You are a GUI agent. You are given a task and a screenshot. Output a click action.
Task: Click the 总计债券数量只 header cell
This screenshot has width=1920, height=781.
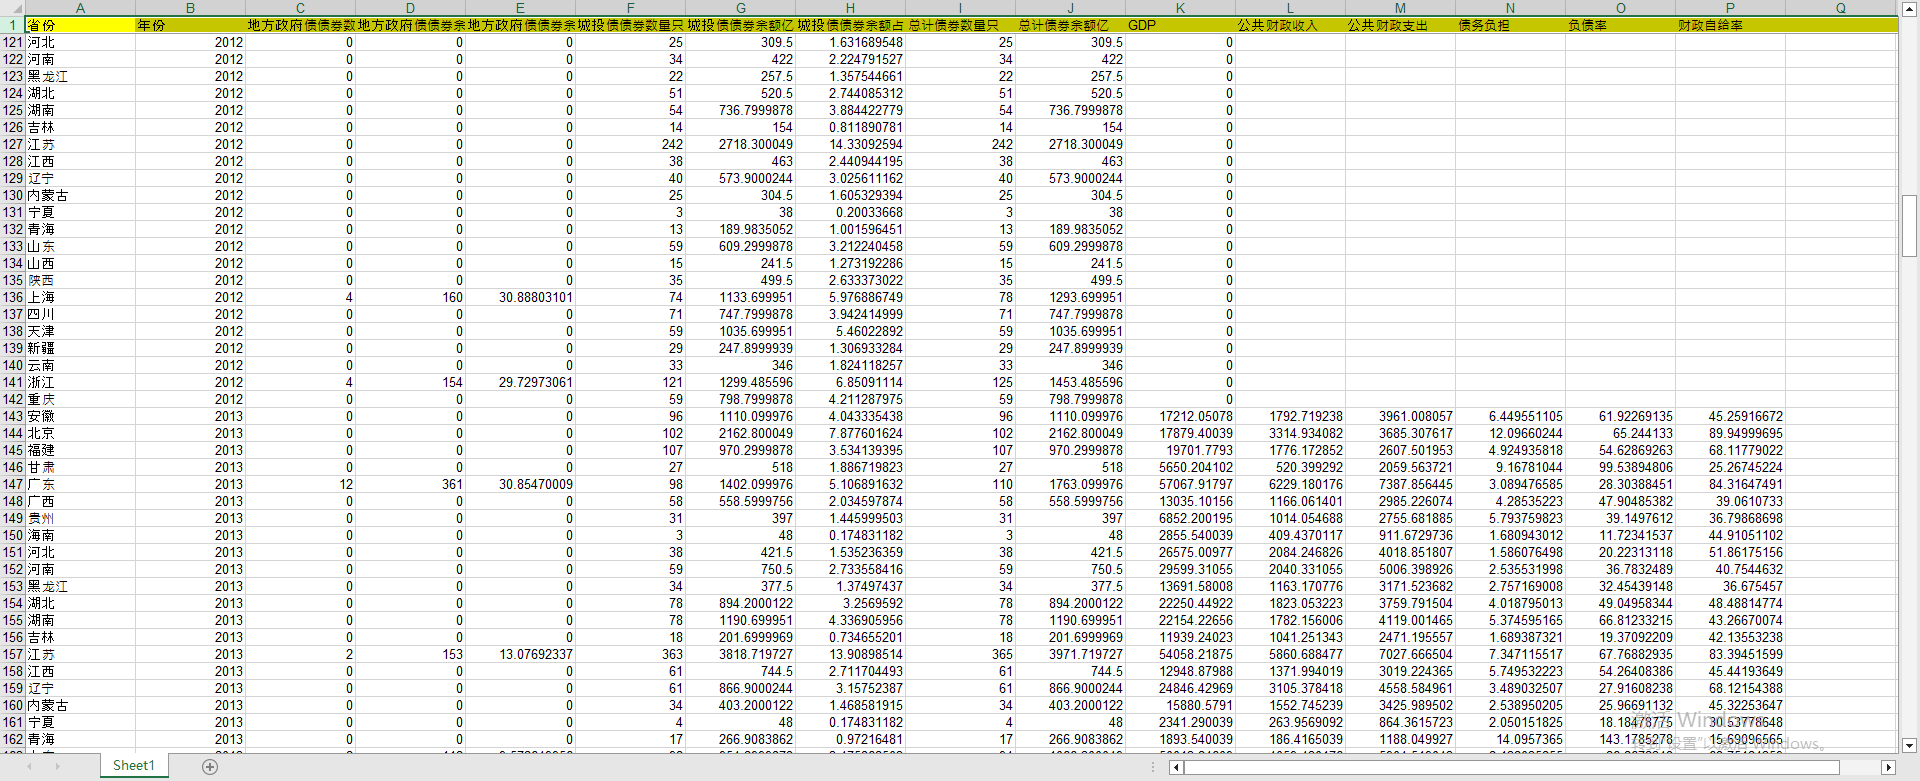coord(960,26)
